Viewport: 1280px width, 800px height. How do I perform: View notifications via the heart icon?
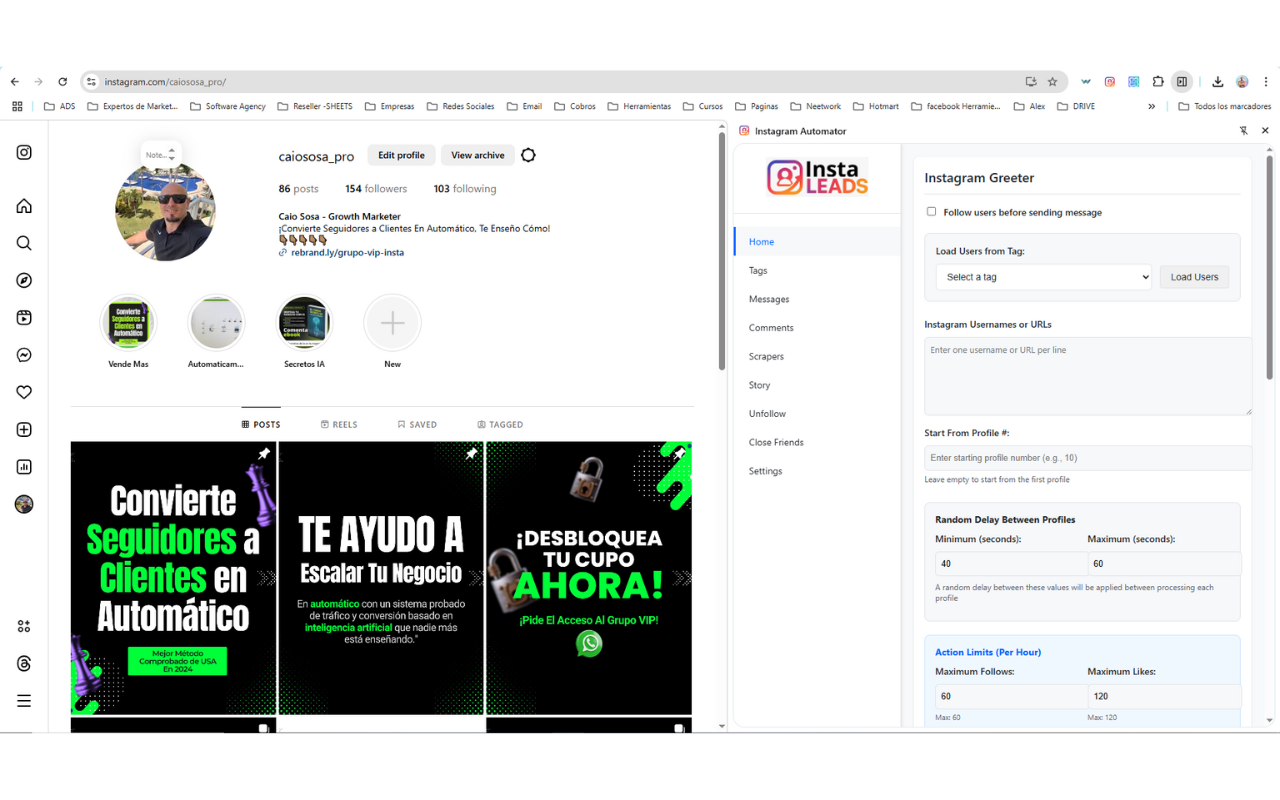24,392
